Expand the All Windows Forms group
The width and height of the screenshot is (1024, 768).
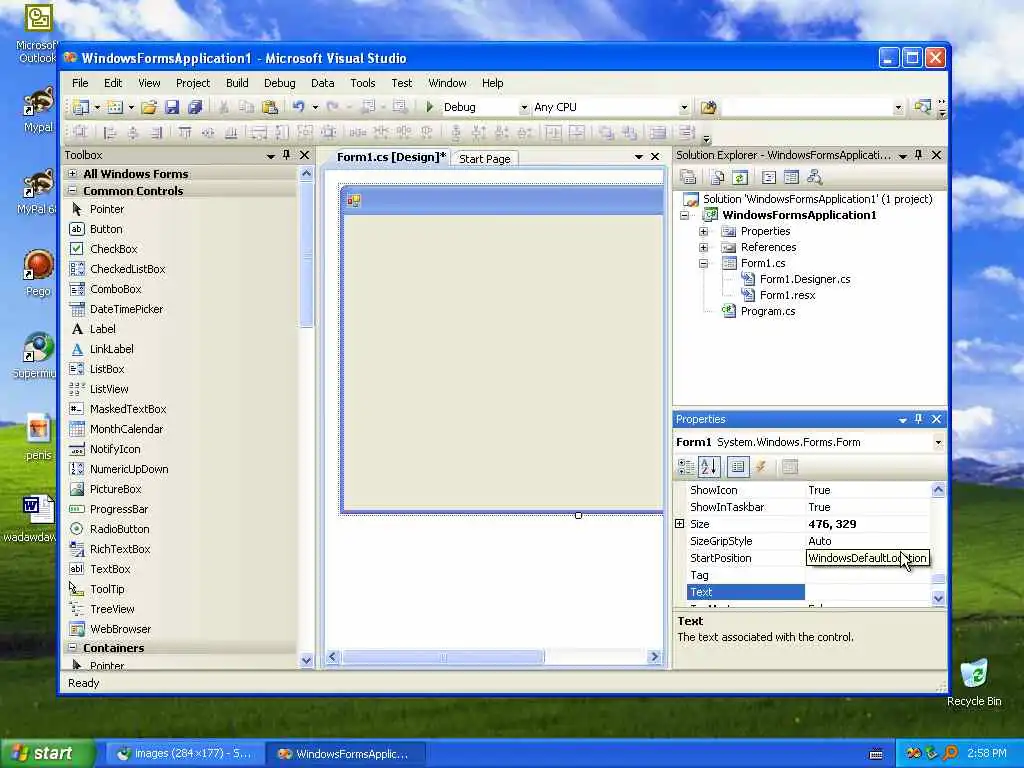click(72, 174)
